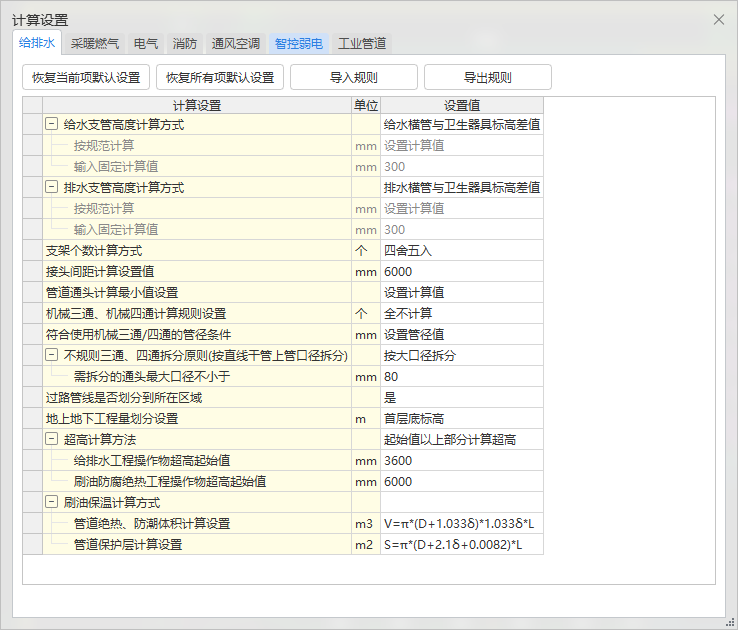Change the 过路管线是否划分到所在区域 value 是
Image resolution: width=738 pixels, height=630 pixels.
coord(461,397)
